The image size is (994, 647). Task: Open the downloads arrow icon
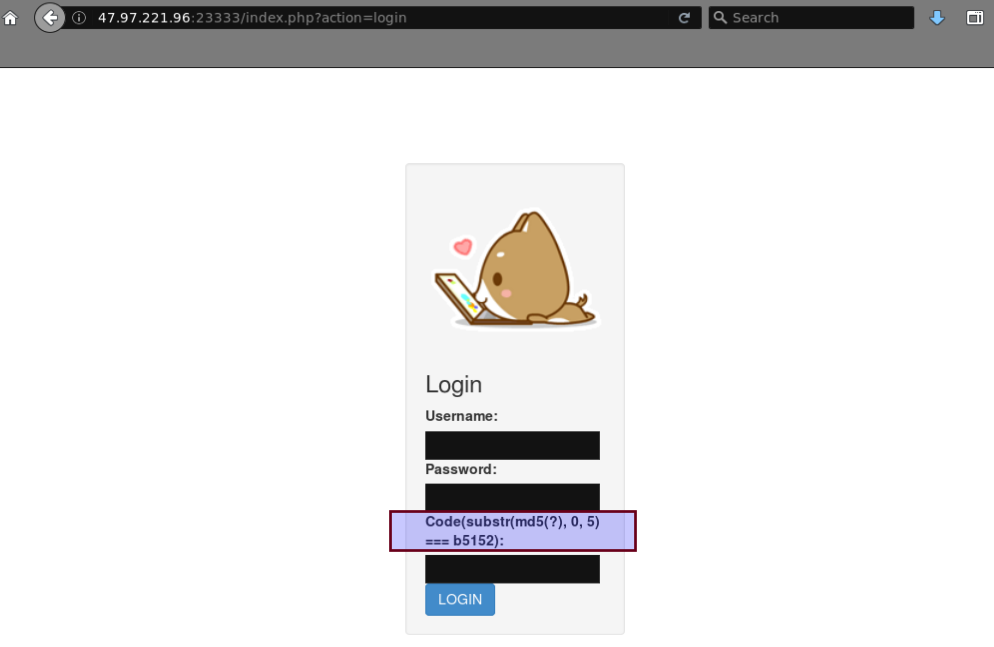pyautogui.click(x=937, y=18)
